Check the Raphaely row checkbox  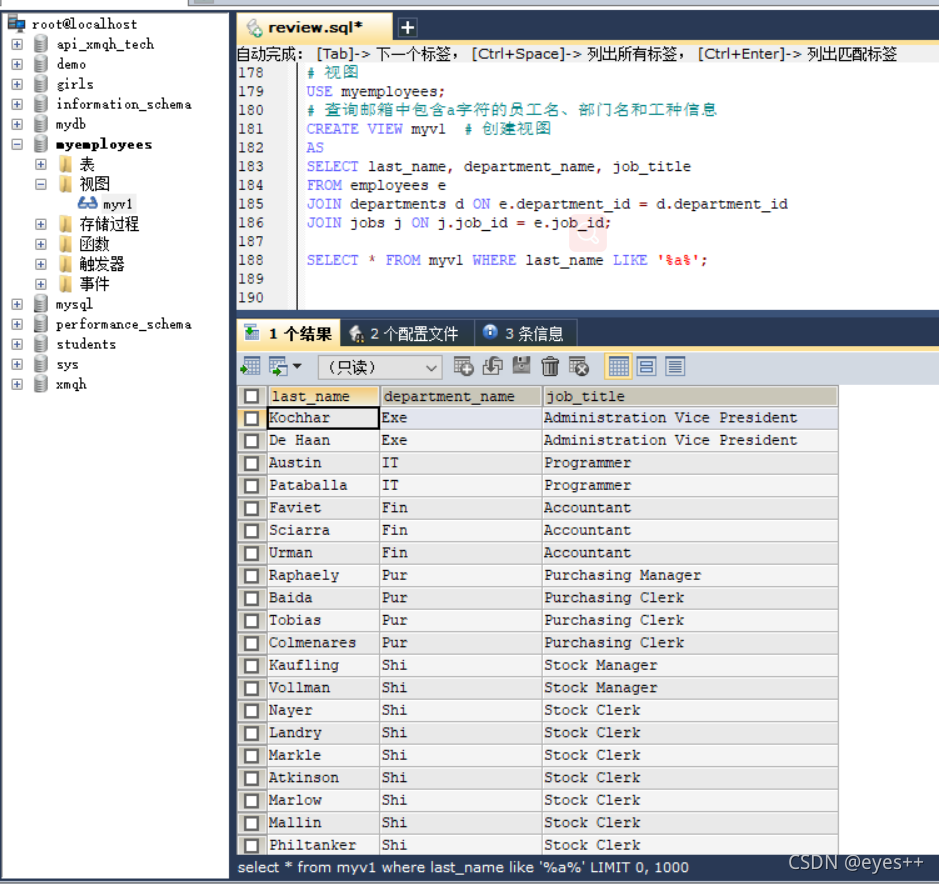(x=252, y=576)
